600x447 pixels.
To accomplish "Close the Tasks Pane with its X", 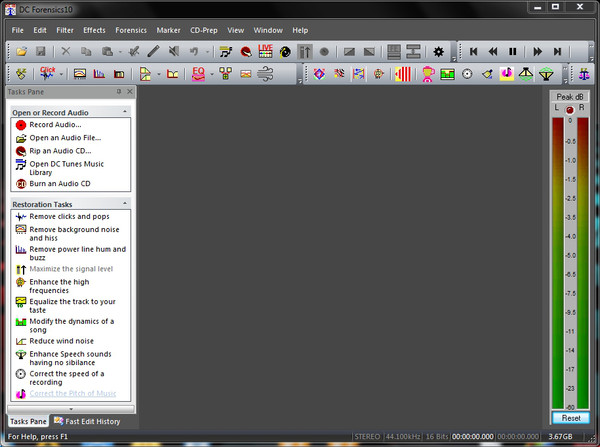I will [x=128, y=91].
